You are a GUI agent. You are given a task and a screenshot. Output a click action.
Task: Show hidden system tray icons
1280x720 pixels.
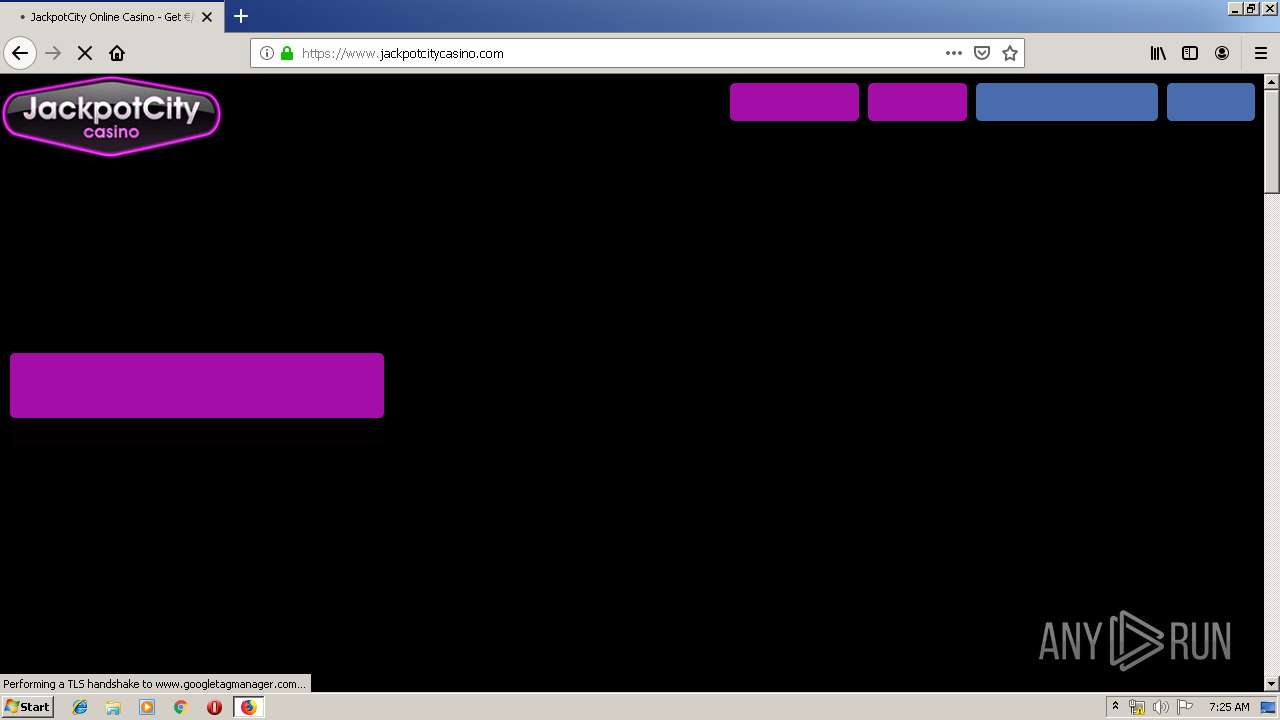click(x=1115, y=707)
